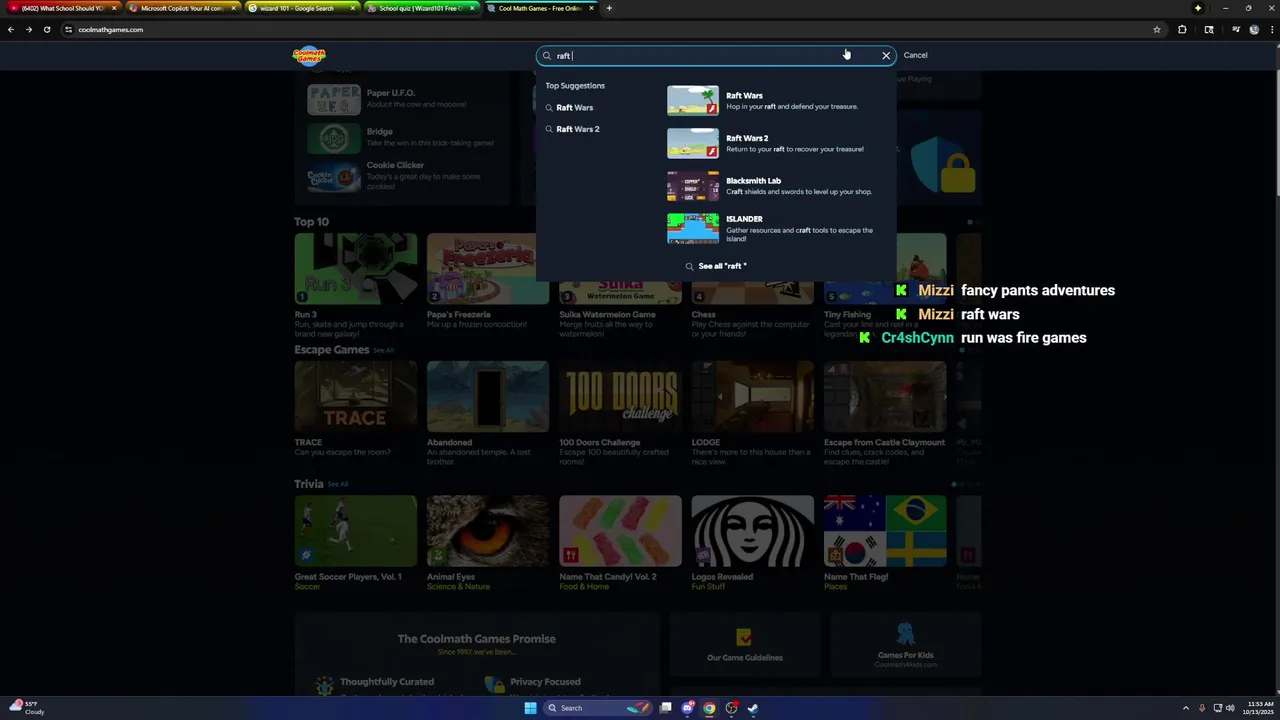The height and width of the screenshot is (720, 1280).
Task: Choose the 'Raft Wars 2' top suggestion
Action: tap(578, 129)
